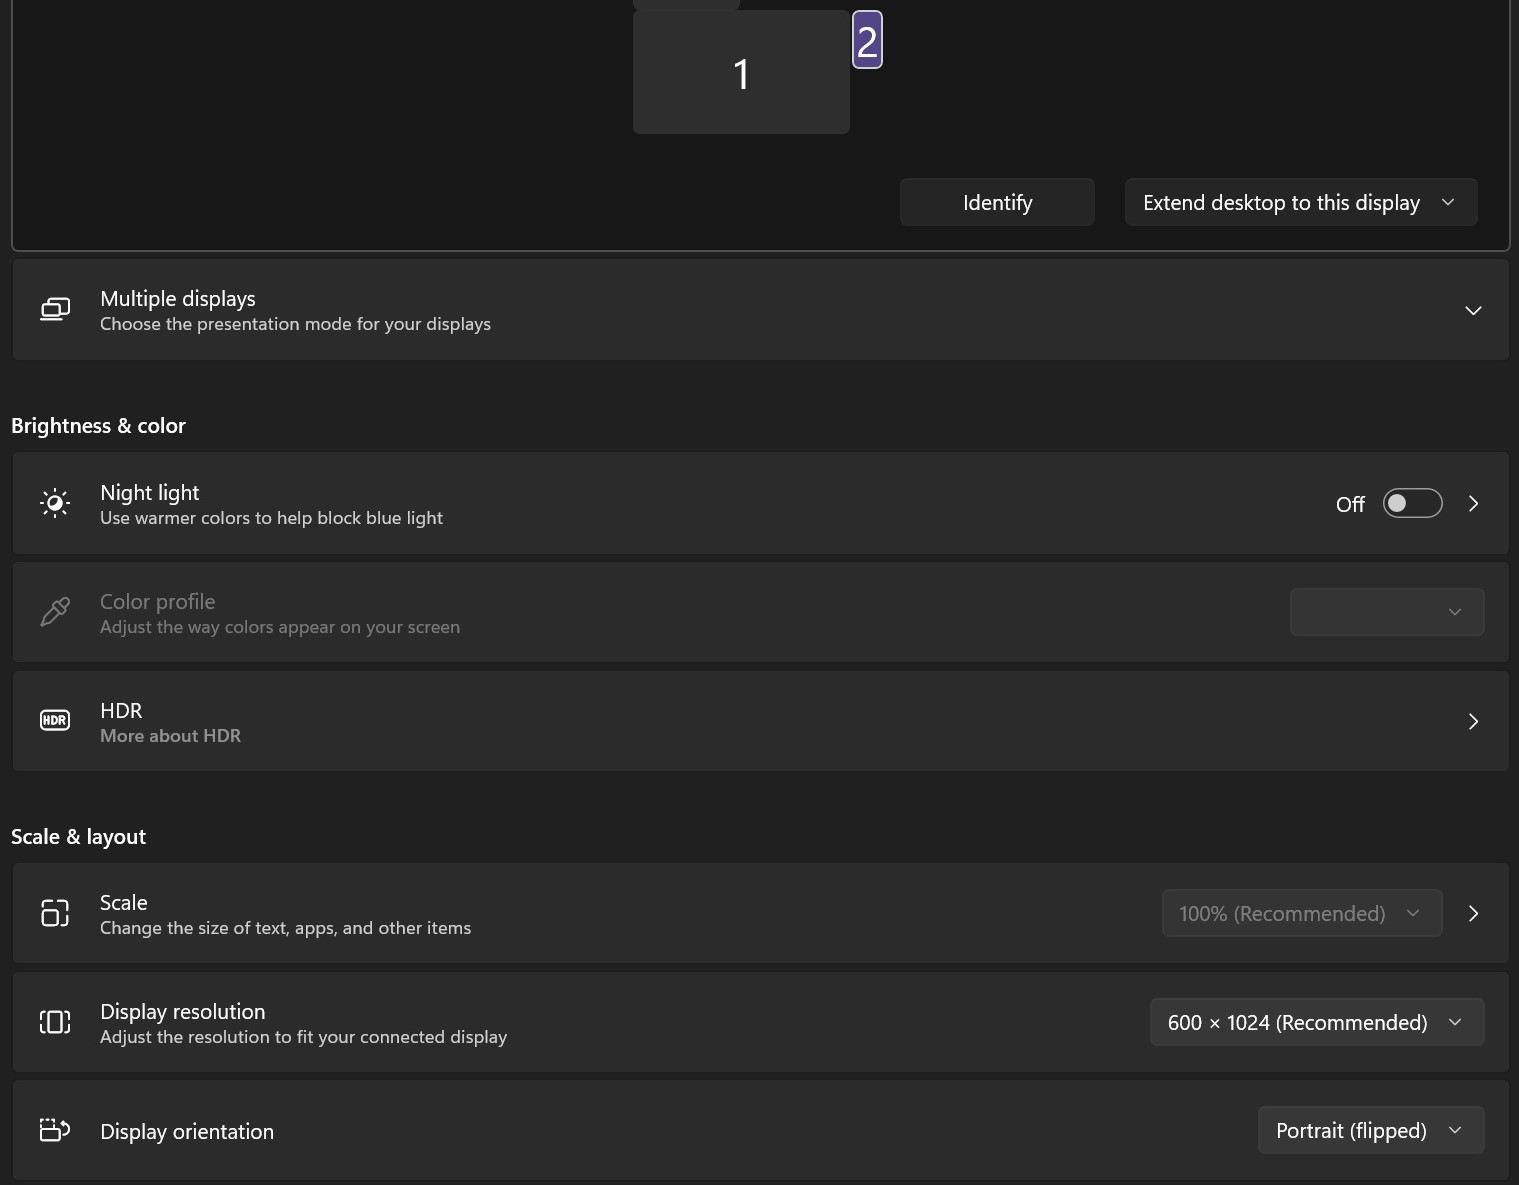1519x1185 pixels.
Task: Open the Scale percentage dropdown
Action: click(1301, 913)
